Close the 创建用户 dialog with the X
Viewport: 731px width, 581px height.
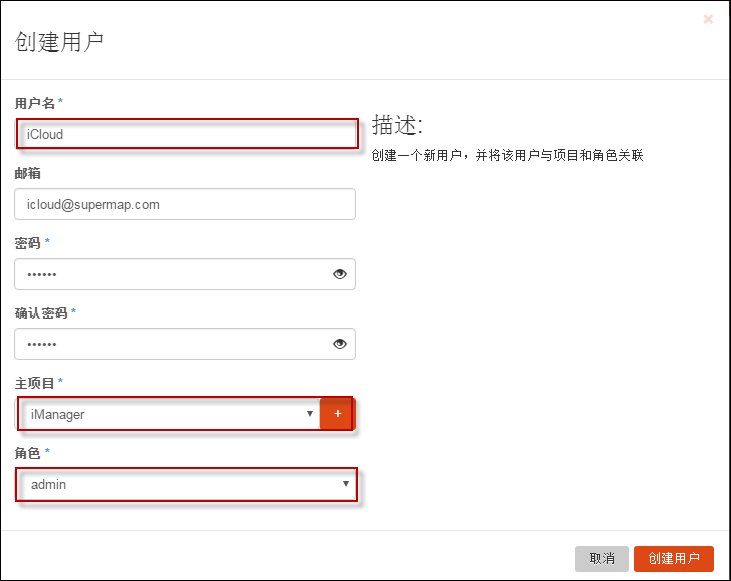(x=708, y=19)
